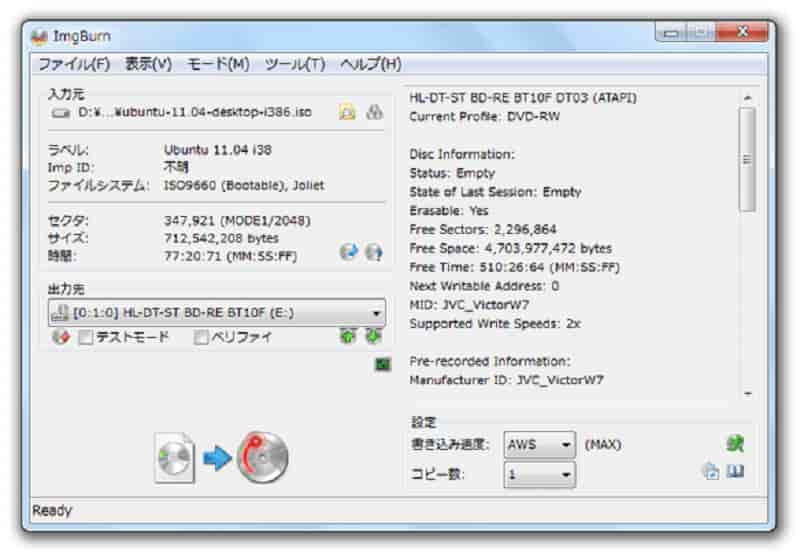The height and width of the screenshot is (554, 800).
Task: Click the Current Profile: DVD-RW line
Action: pyautogui.click(x=484, y=117)
